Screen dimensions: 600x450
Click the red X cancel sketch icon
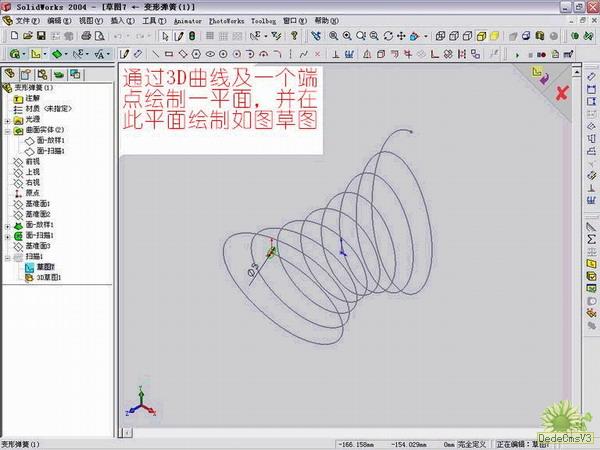[562, 93]
